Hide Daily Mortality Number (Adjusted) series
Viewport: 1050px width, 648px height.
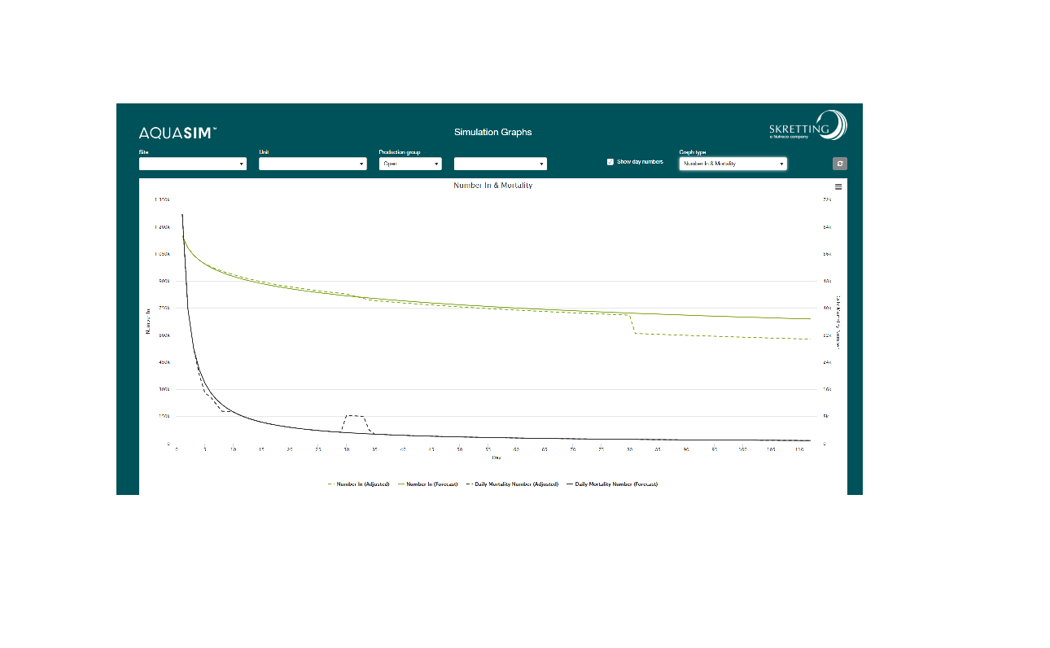[516, 483]
